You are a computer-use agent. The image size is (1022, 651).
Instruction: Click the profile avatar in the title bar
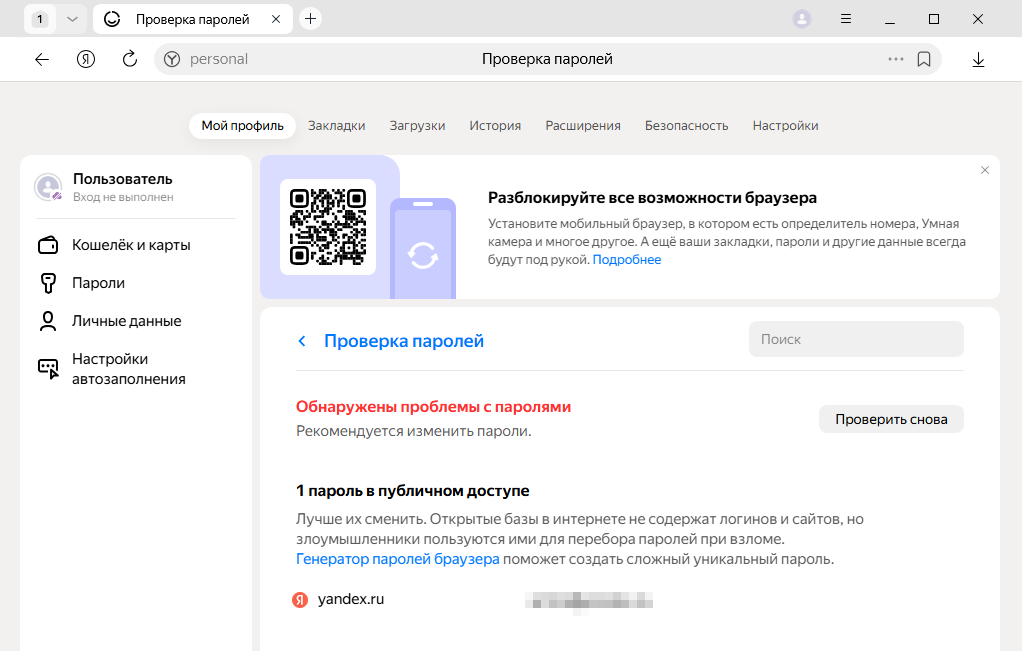pos(802,19)
